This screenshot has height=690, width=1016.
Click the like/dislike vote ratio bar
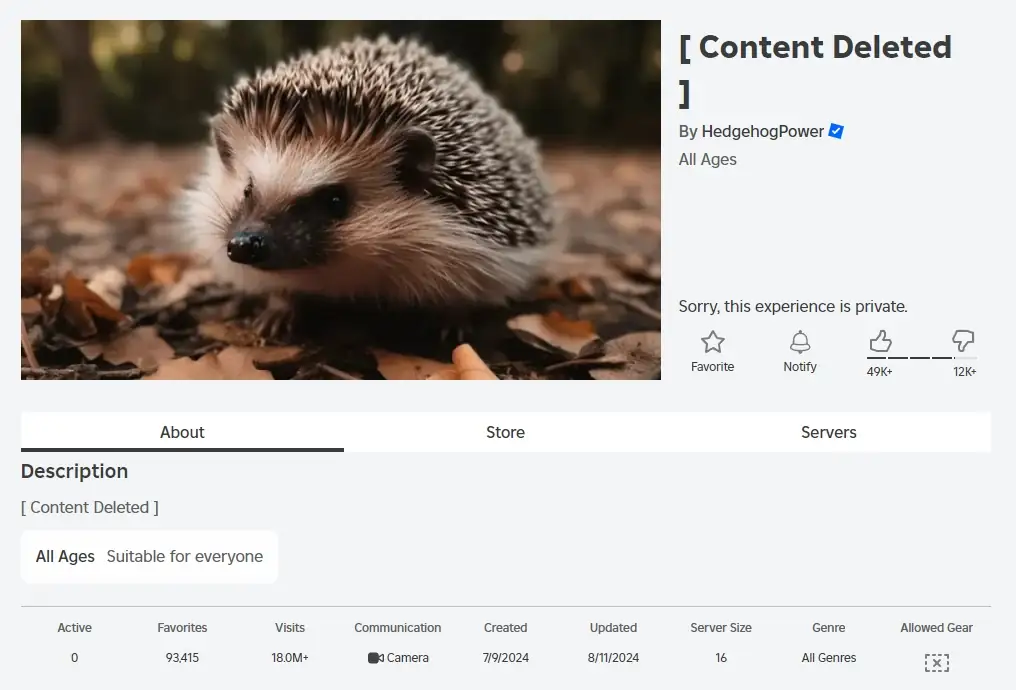tap(921, 358)
